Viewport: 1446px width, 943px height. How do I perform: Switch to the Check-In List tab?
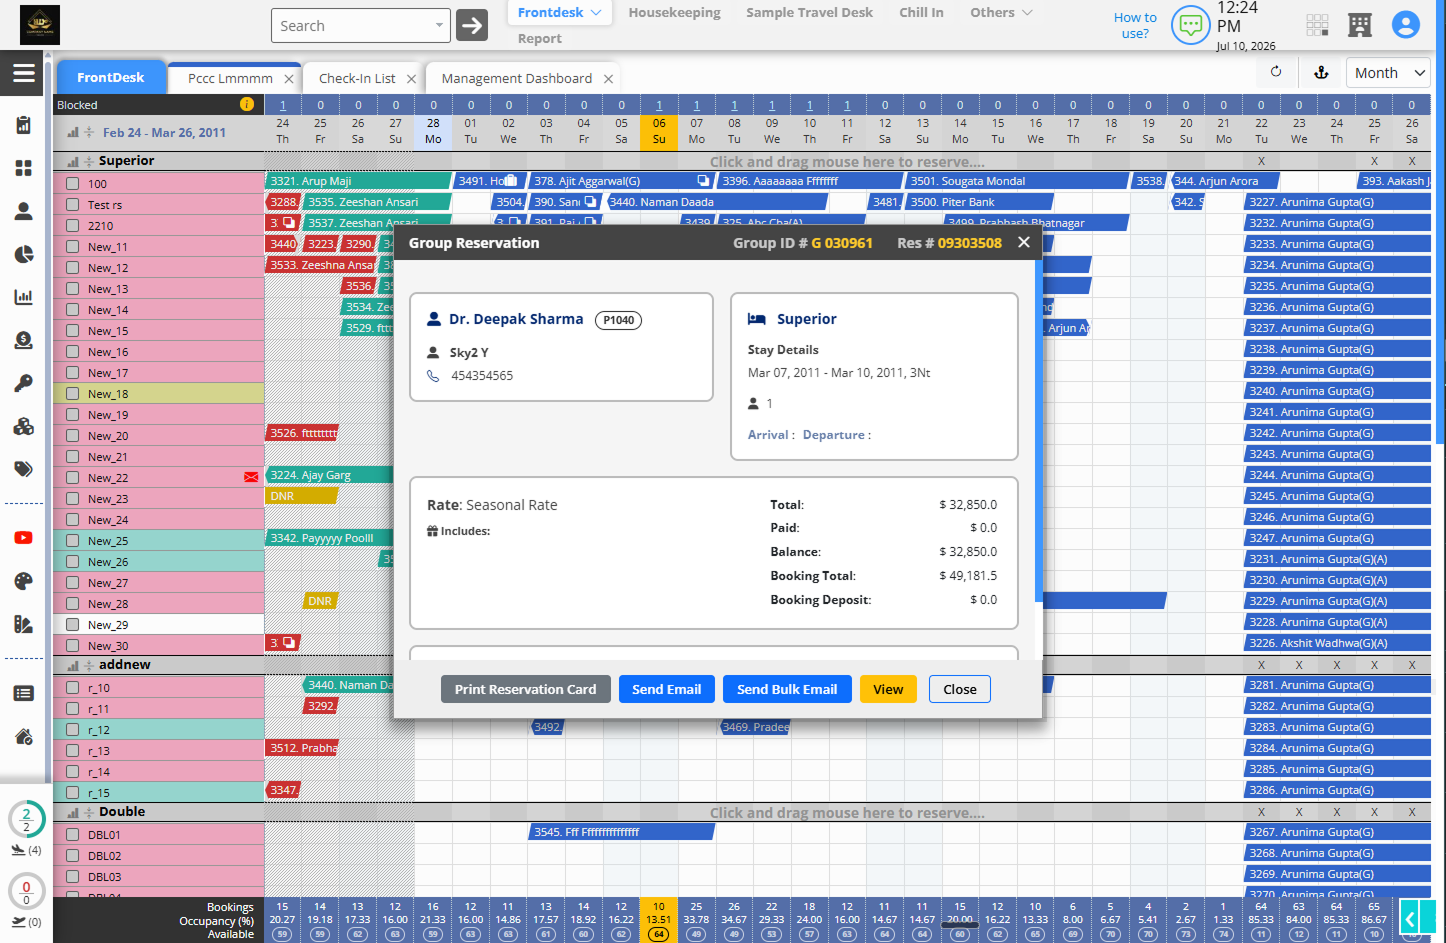(x=357, y=78)
